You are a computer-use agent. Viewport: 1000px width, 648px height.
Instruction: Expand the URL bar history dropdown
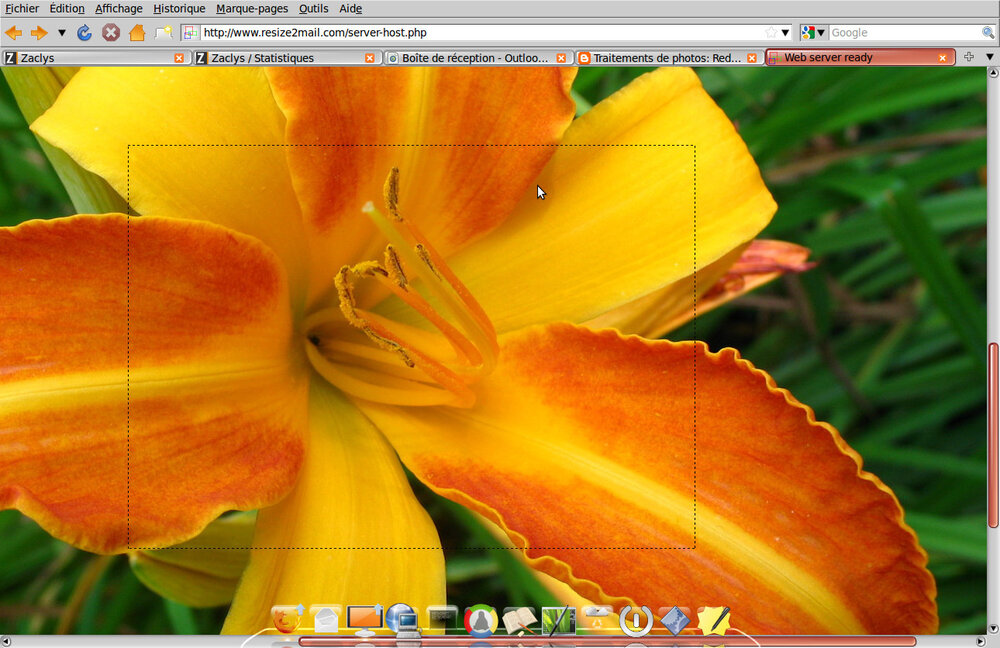click(785, 32)
